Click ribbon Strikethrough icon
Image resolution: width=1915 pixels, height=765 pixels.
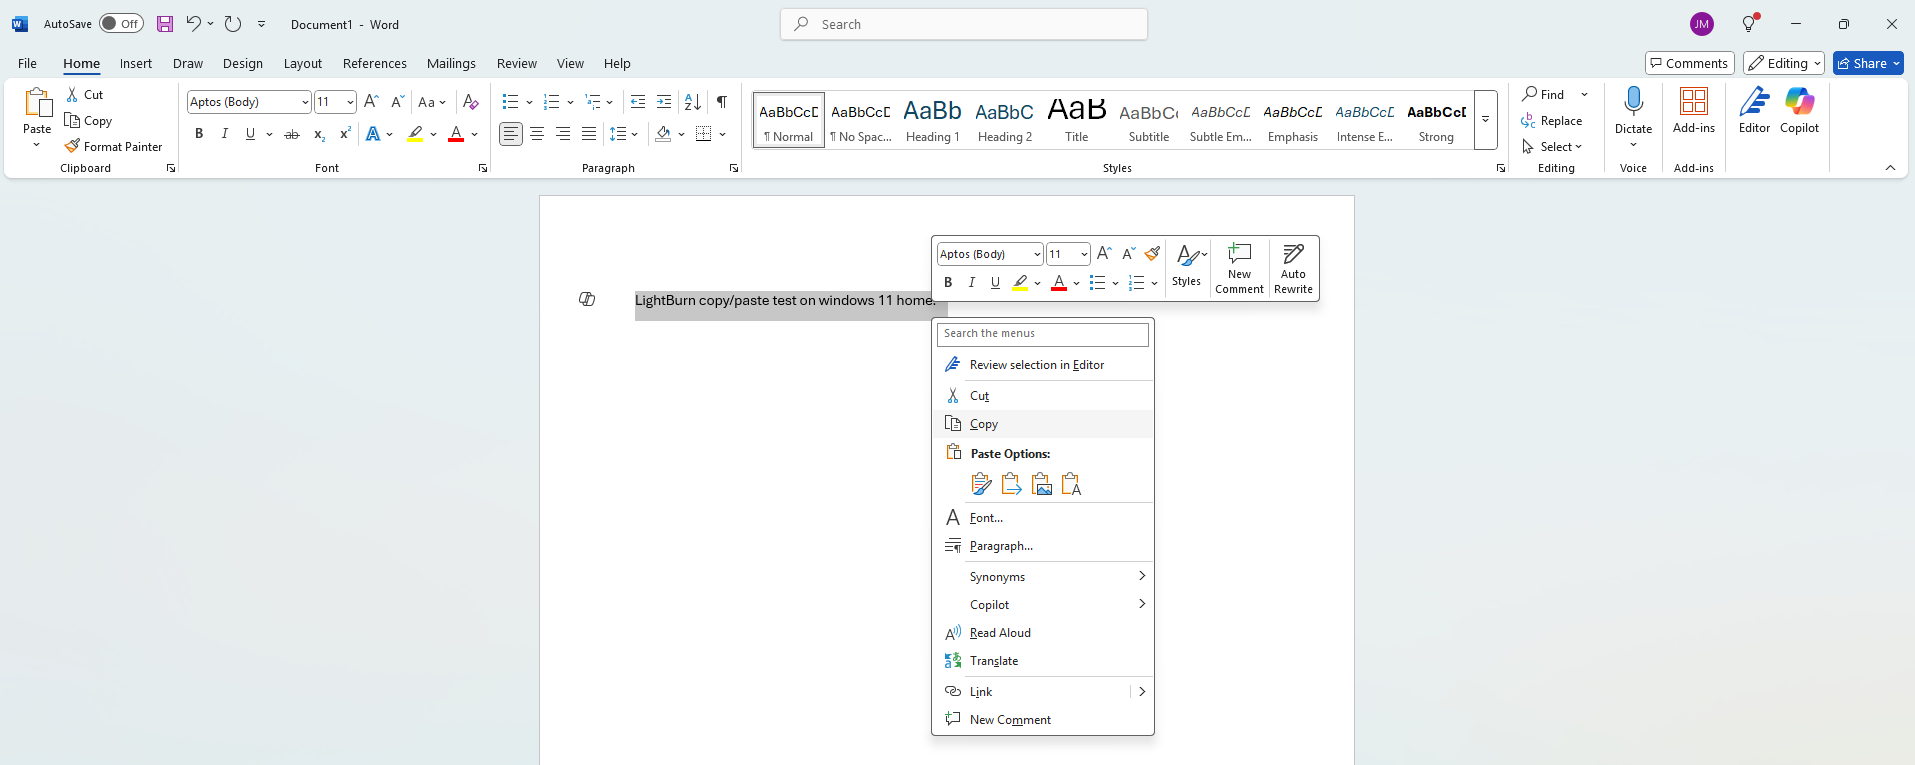click(292, 134)
